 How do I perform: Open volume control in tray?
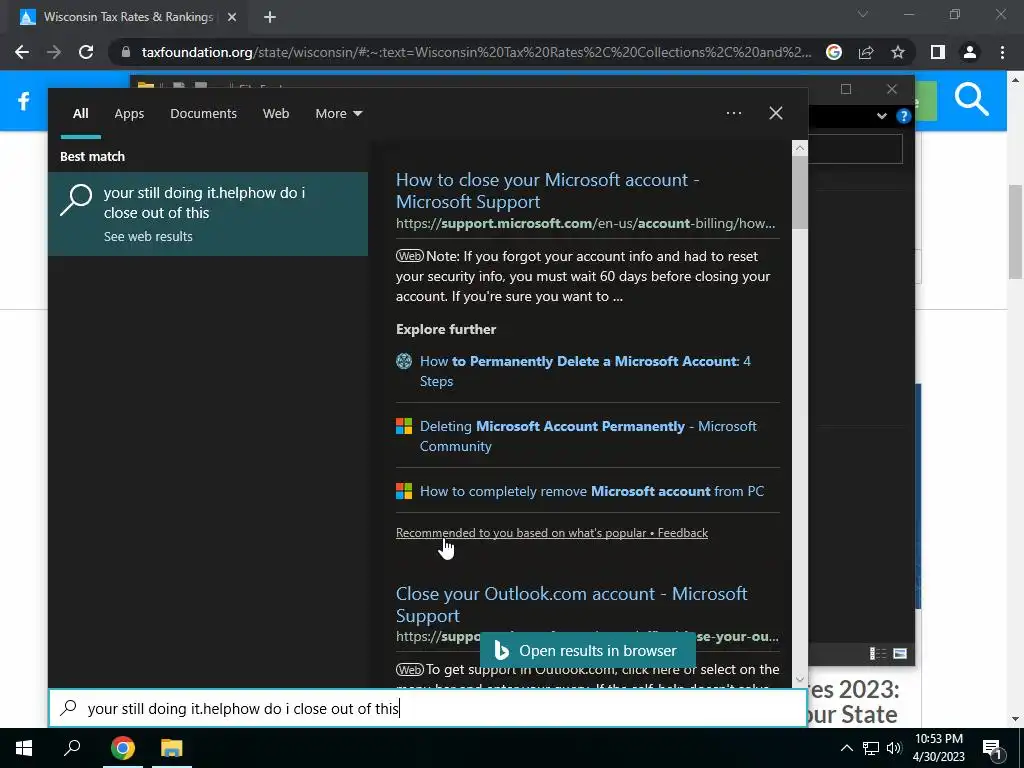(894, 748)
